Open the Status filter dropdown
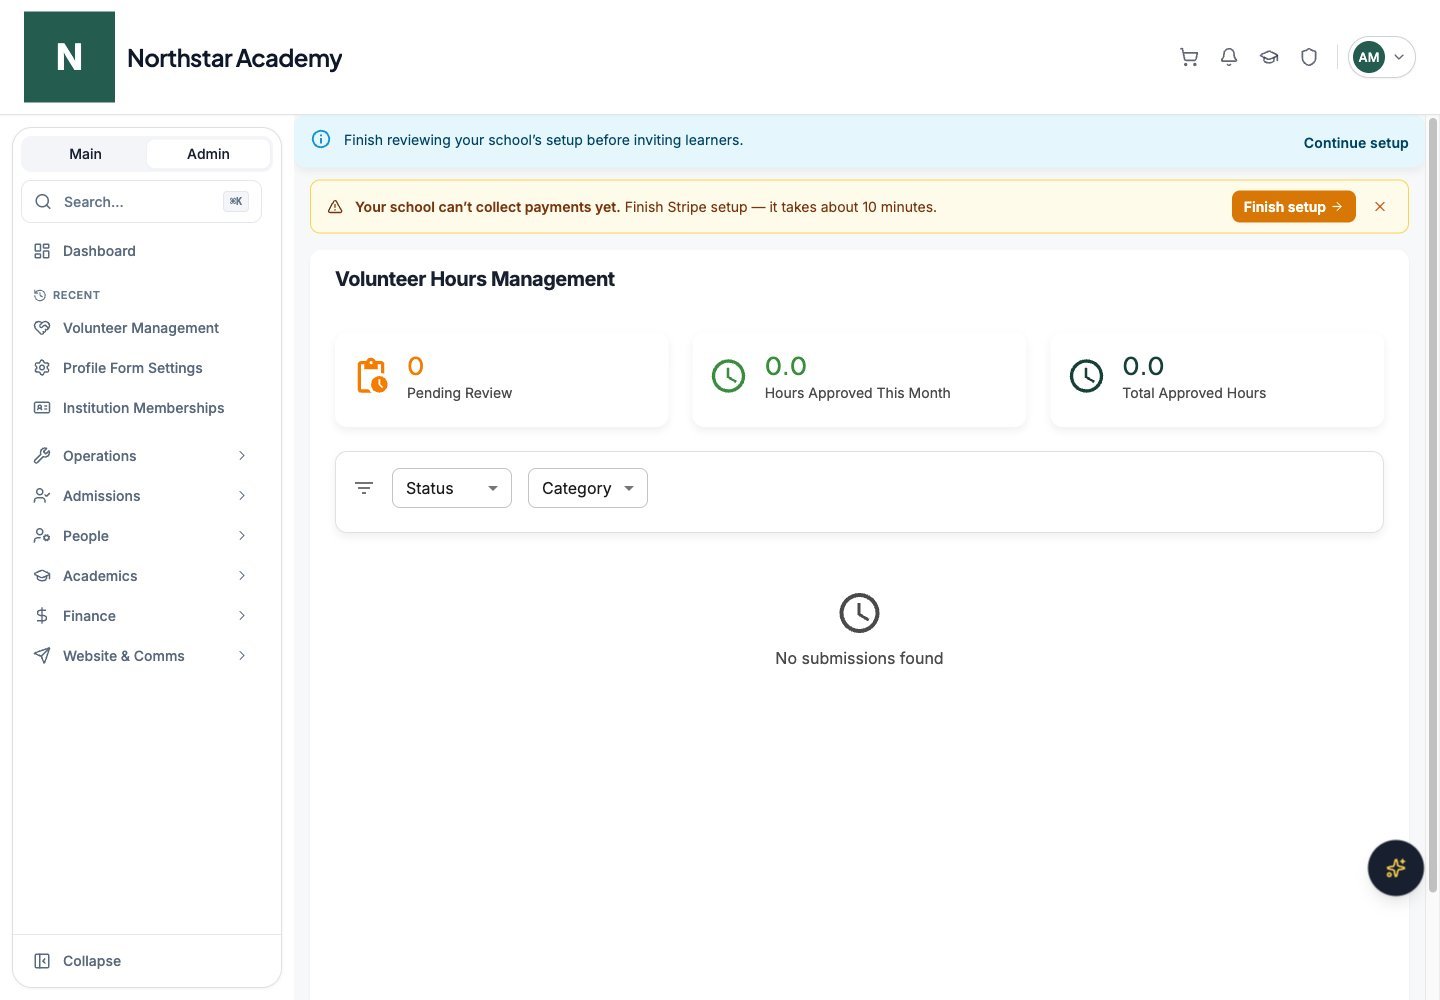Viewport: 1440px width, 1000px height. tap(452, 488)
